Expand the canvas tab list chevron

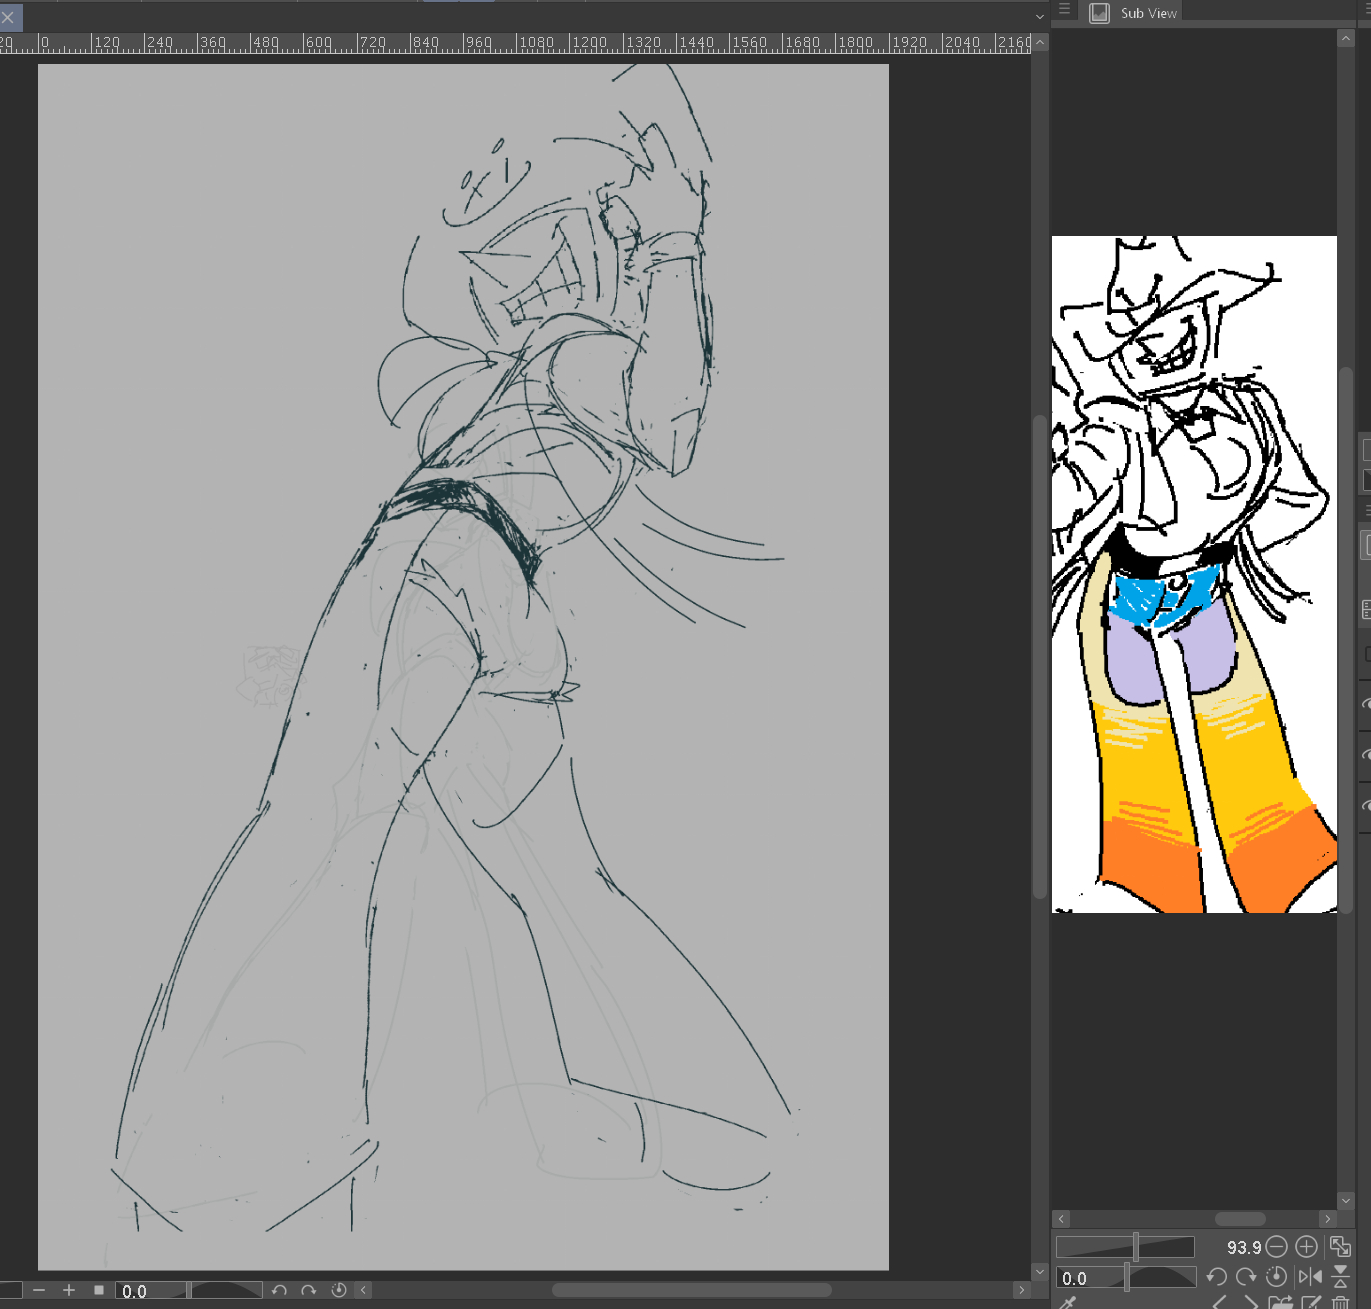click(x=1040, y=16)
